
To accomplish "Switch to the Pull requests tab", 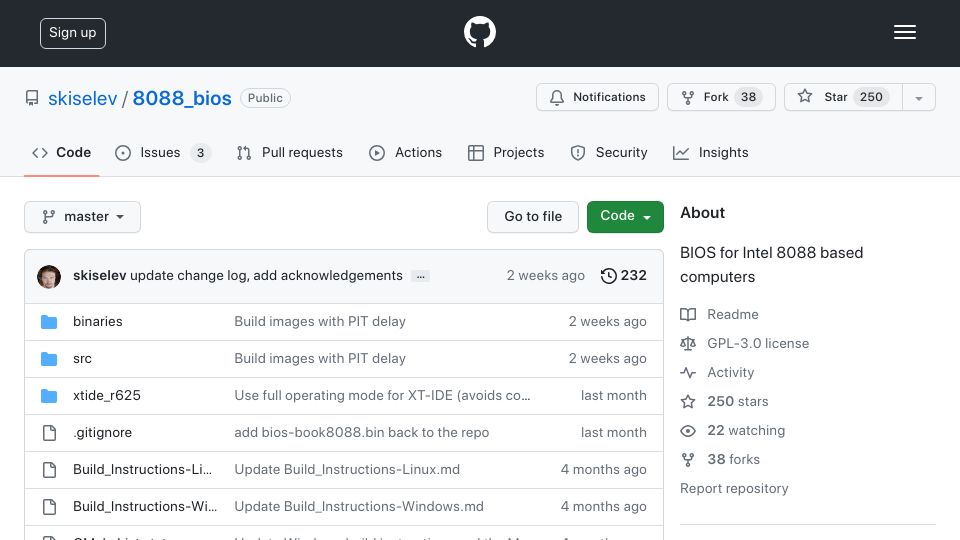I will 290,152.
